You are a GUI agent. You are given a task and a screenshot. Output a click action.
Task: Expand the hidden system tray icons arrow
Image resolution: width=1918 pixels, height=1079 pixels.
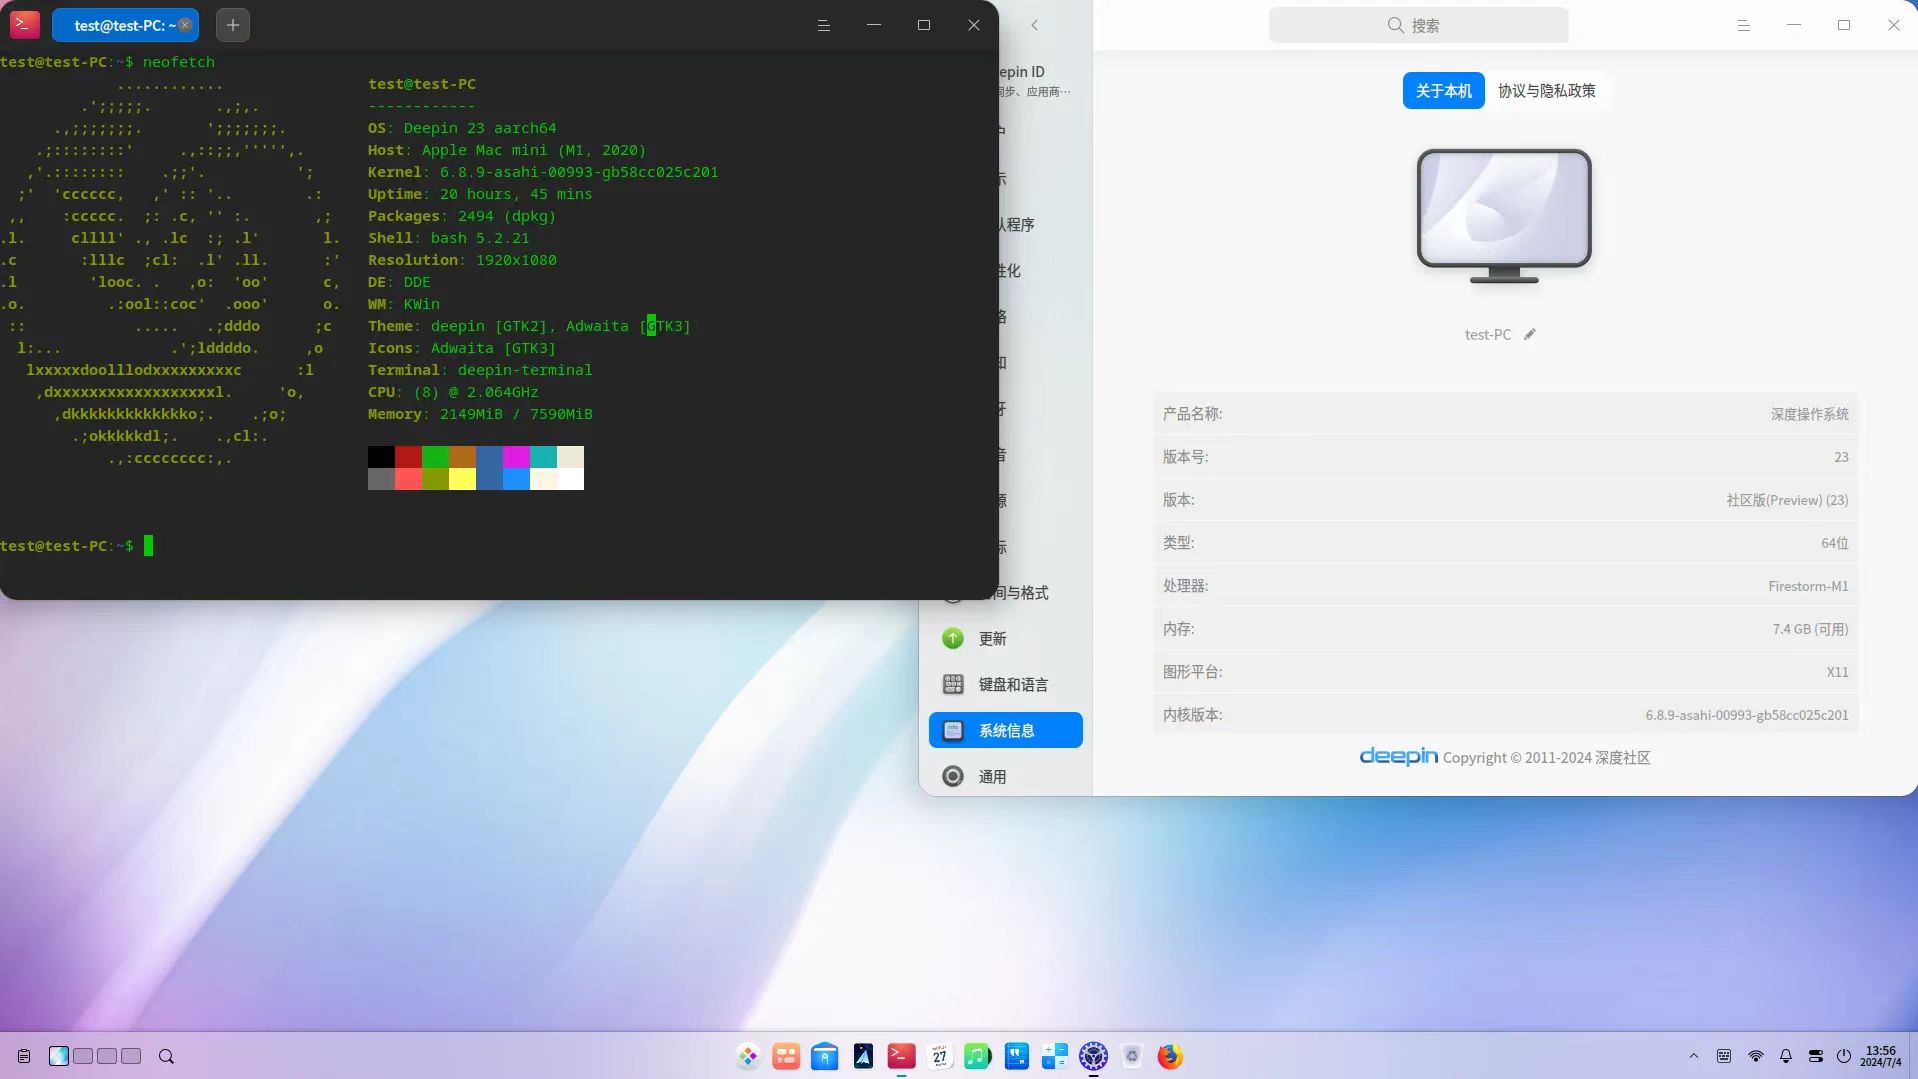tap(1692, 1056)
